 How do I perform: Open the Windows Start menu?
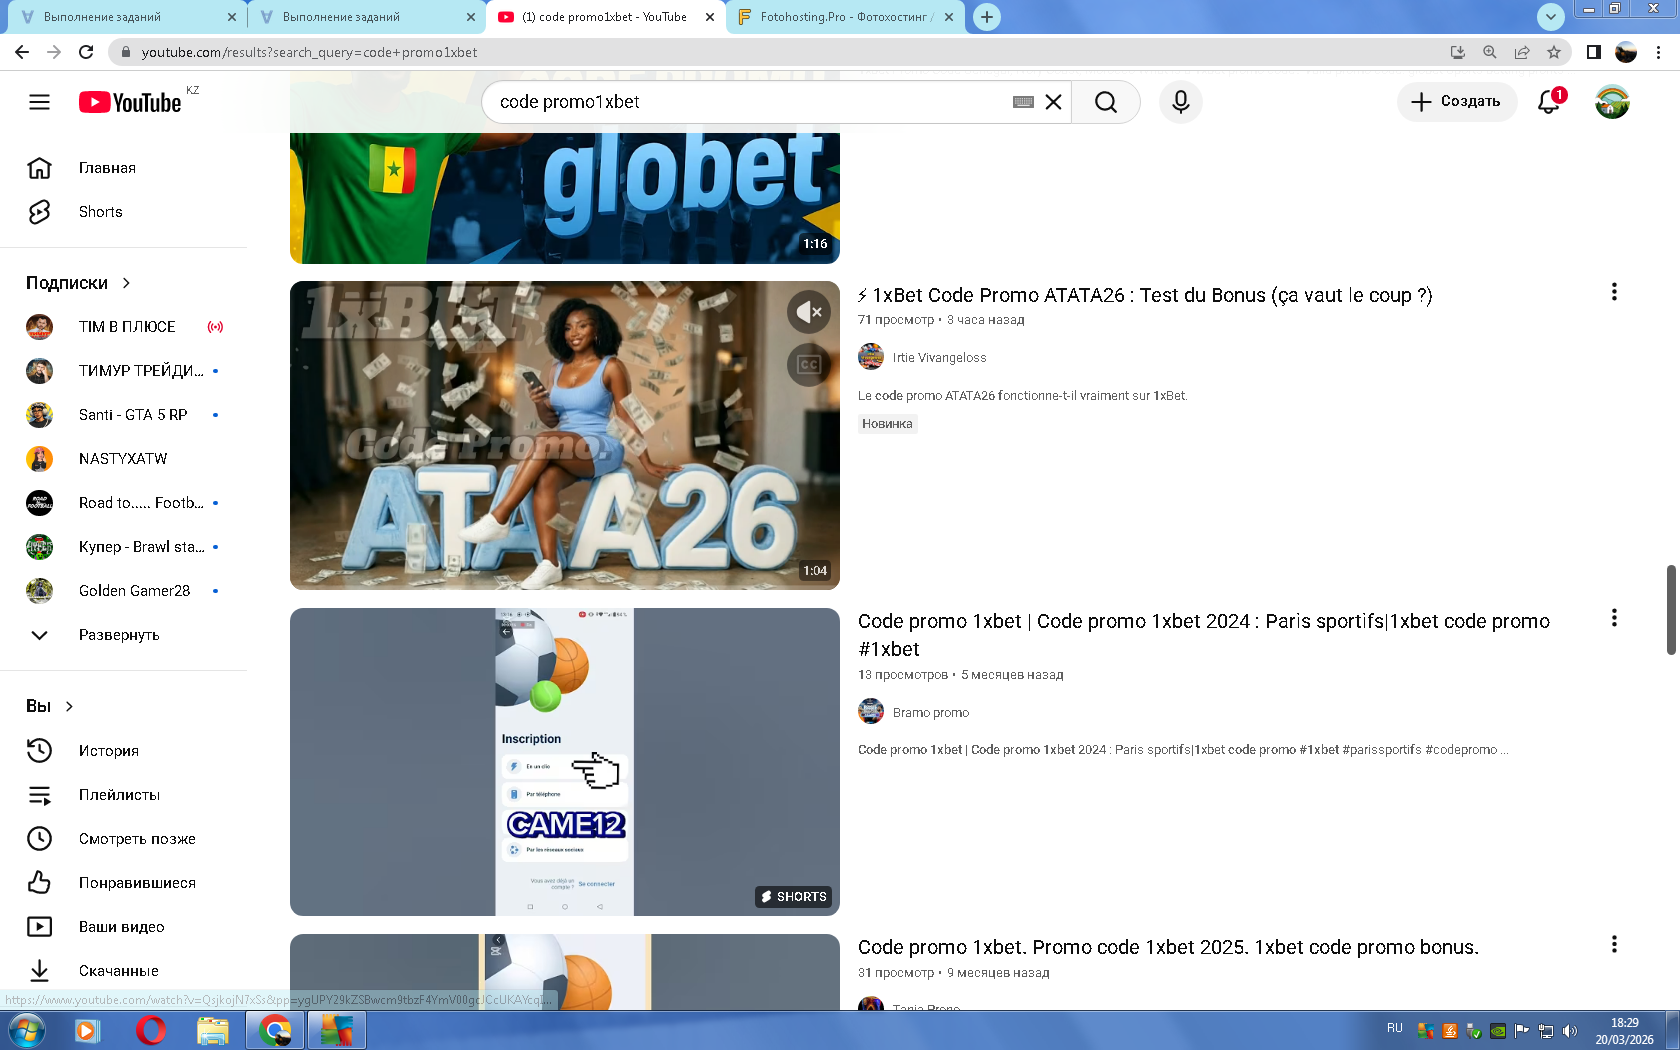click(26, 1030)
